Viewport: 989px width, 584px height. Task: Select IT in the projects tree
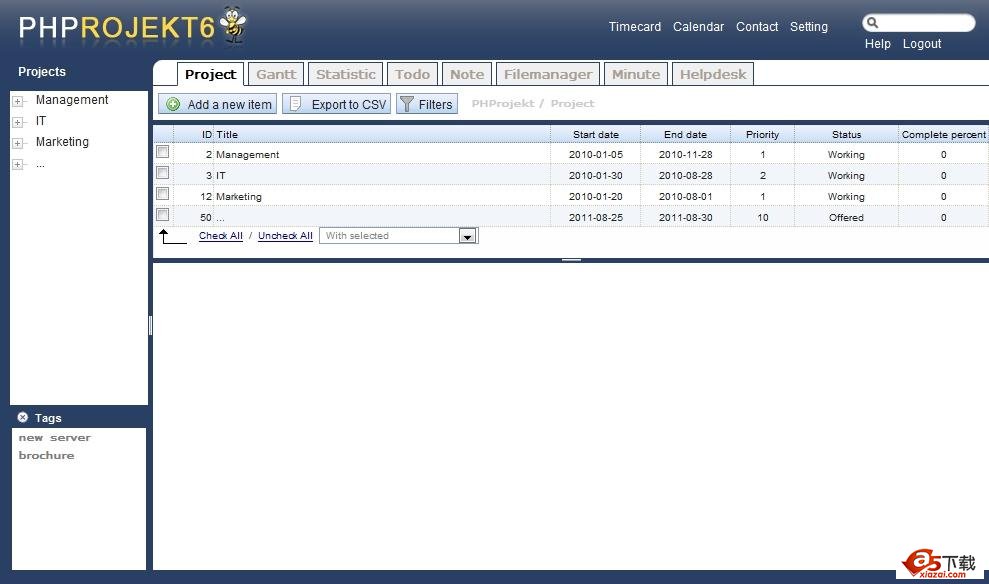41,120
